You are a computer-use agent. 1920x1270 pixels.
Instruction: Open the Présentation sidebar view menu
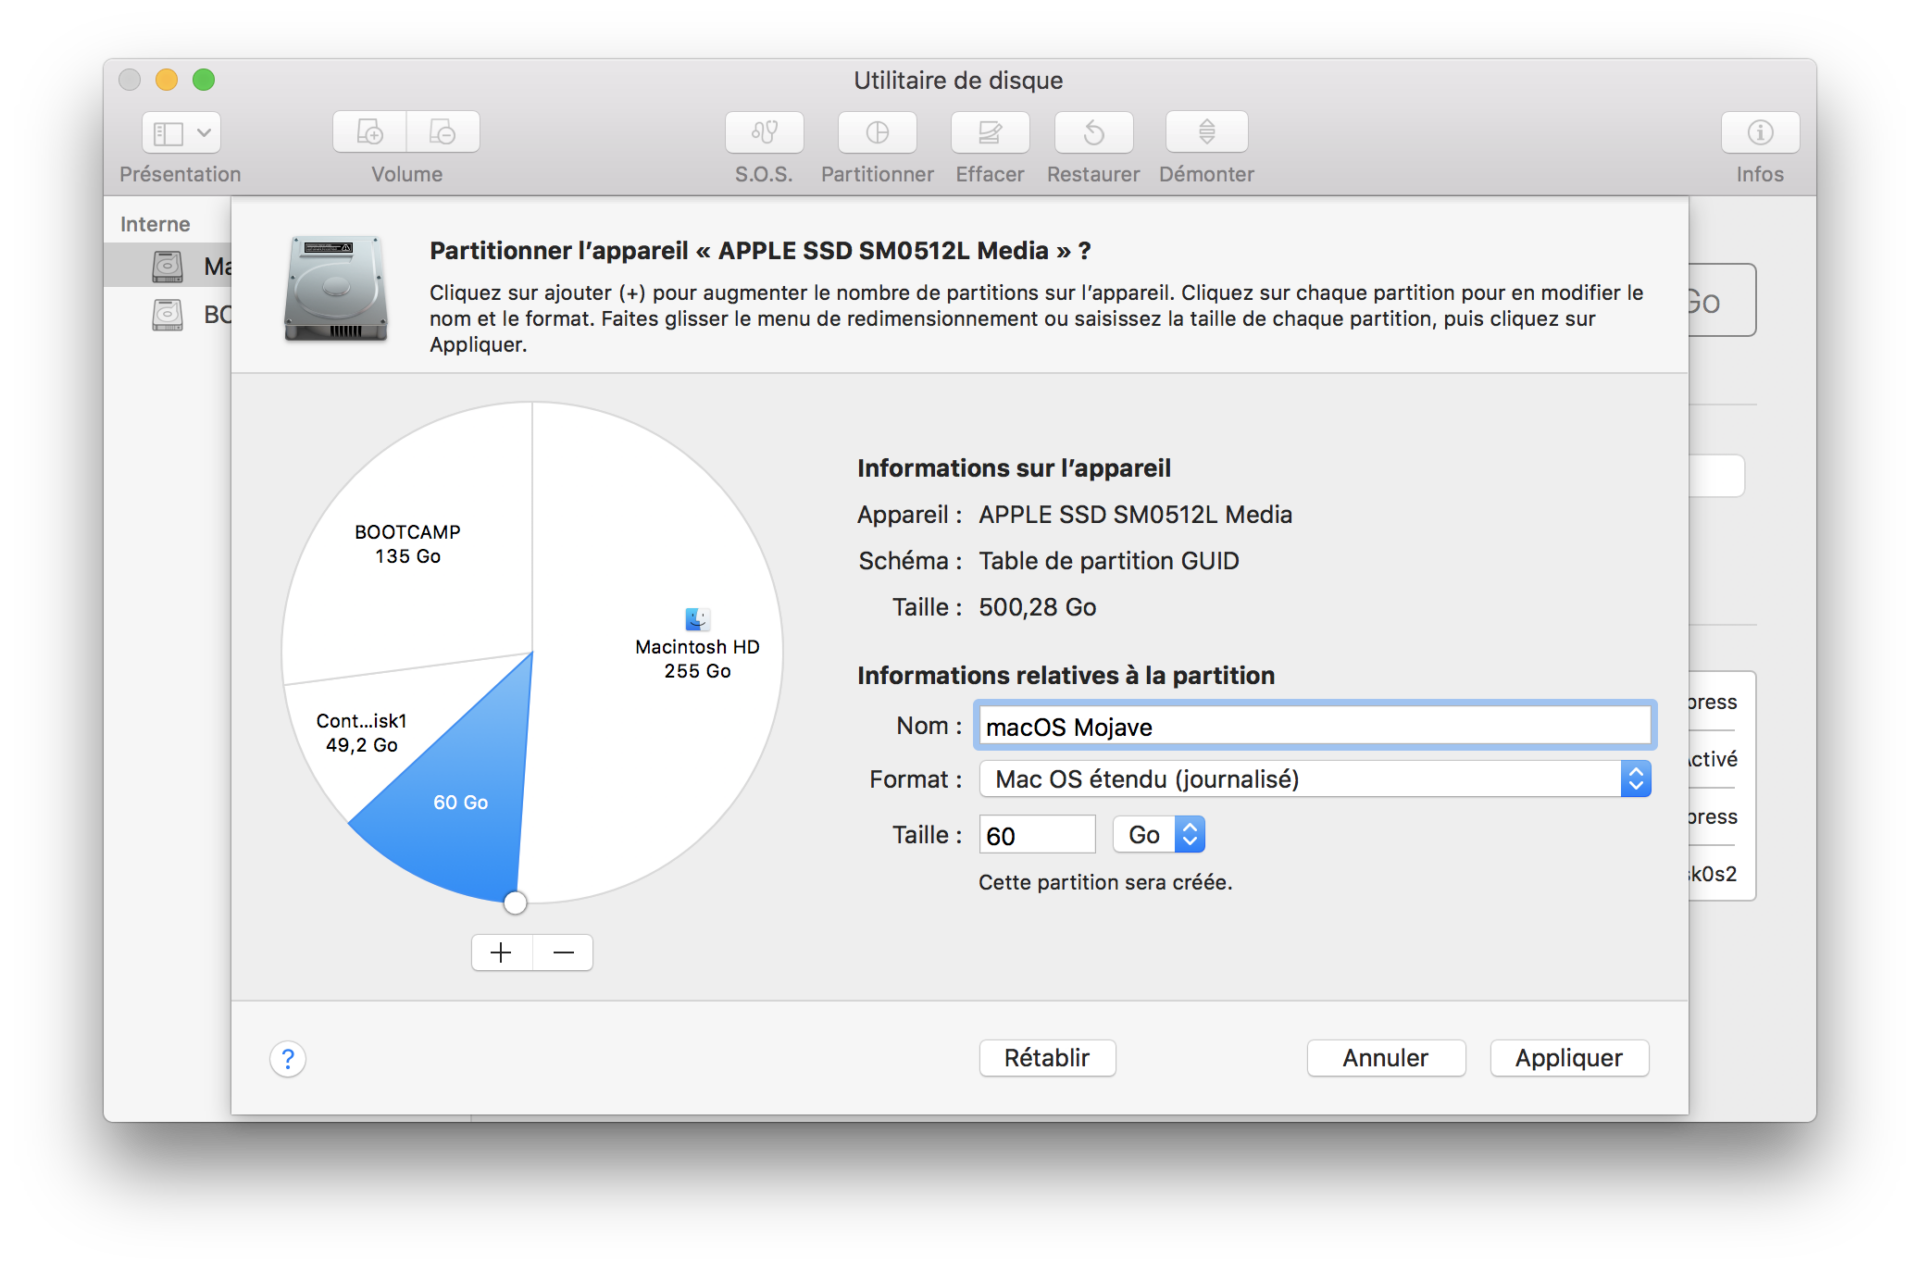(181, 132)
